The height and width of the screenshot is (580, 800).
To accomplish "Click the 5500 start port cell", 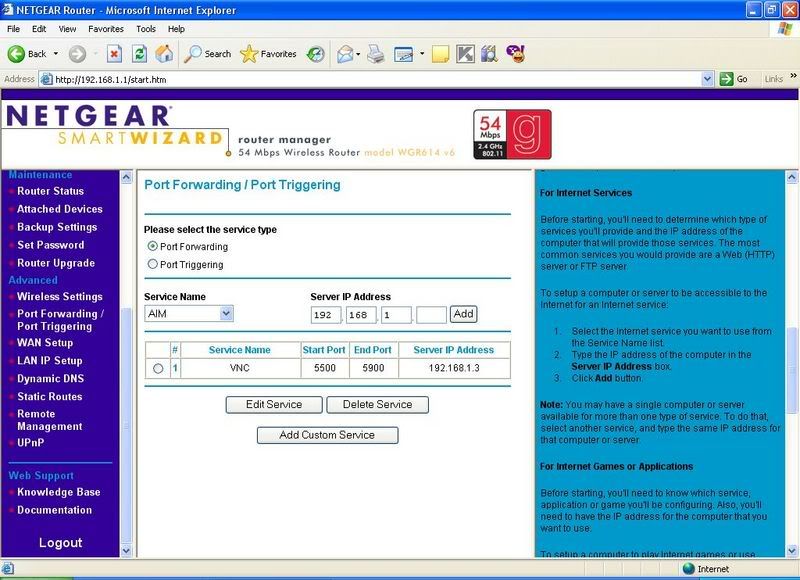I will (x=325, y=368).
